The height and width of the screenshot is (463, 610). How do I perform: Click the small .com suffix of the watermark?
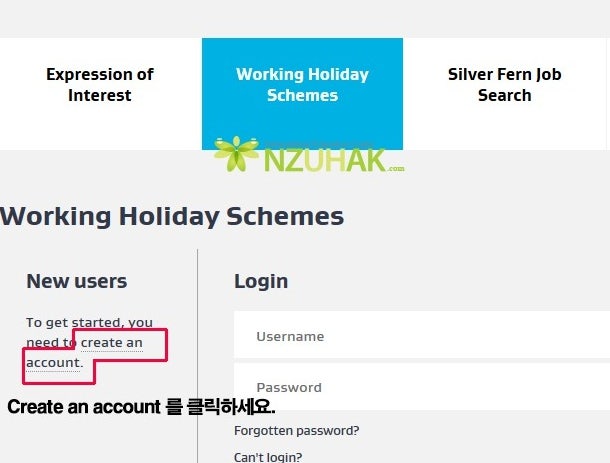[x=396, y=168]
